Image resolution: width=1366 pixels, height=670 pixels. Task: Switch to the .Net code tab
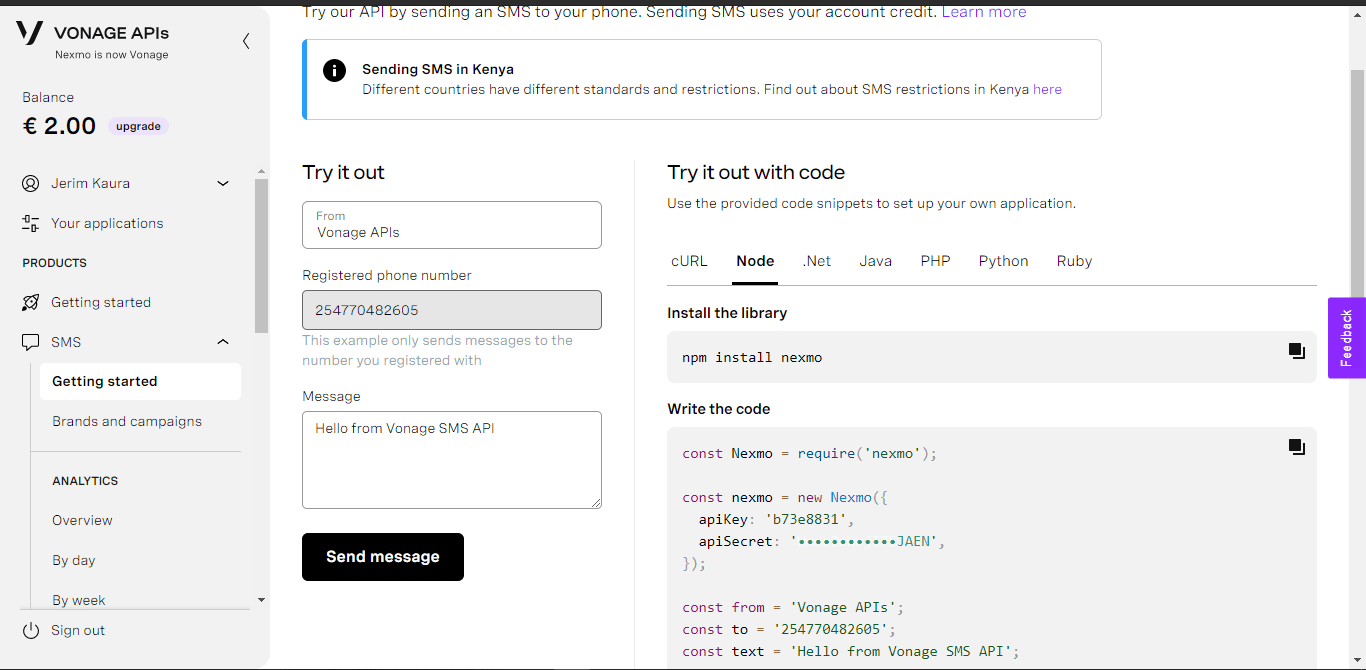[x=817, y=261]
